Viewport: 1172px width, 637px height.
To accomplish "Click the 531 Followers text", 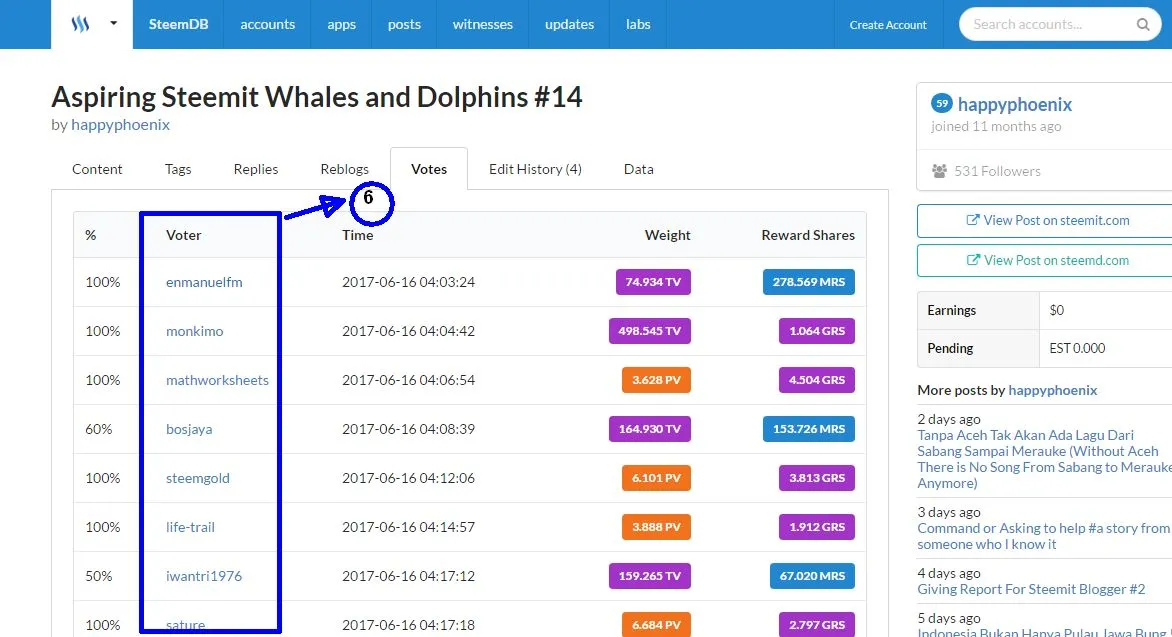I will tap(997, 171).
